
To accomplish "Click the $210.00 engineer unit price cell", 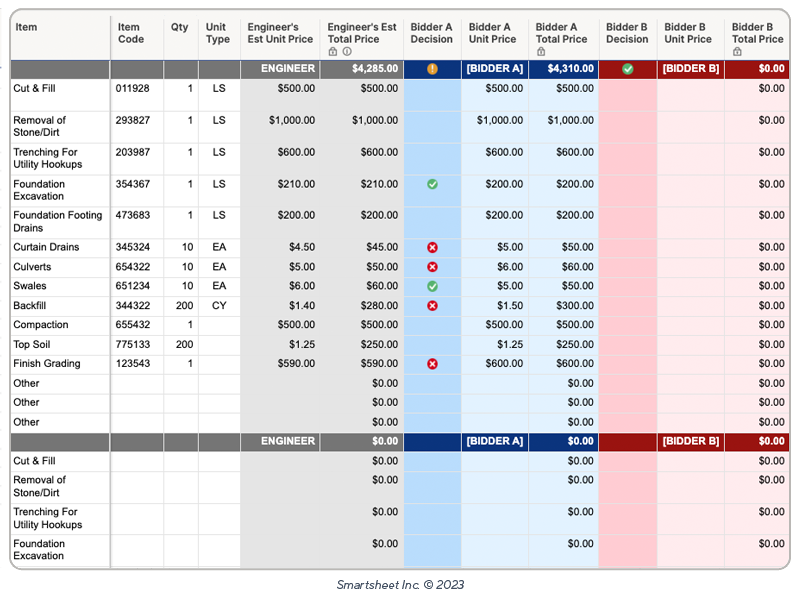I will click(280, 190).
